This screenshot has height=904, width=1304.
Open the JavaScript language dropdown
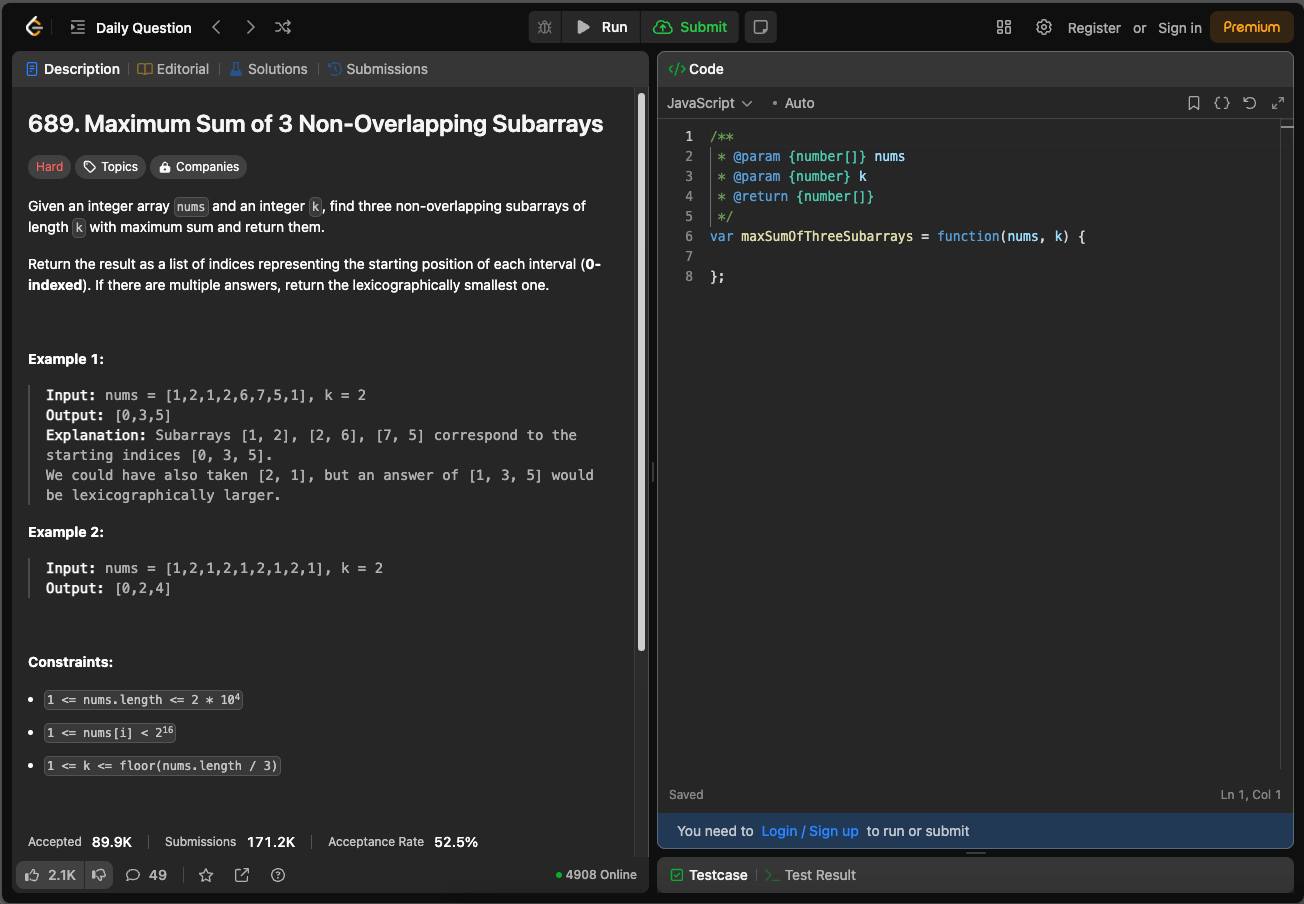click(709, 103)
